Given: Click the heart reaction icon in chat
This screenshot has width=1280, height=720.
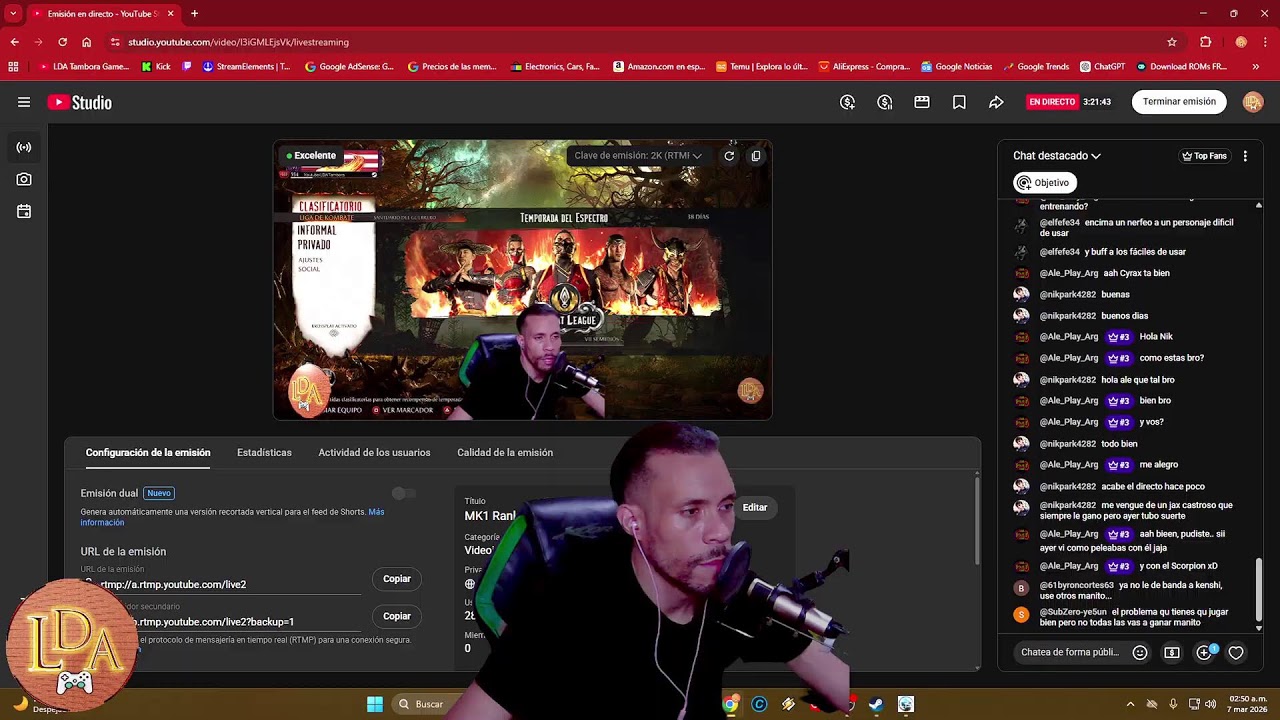Looking at the screenshot, I should point(1236,652).
